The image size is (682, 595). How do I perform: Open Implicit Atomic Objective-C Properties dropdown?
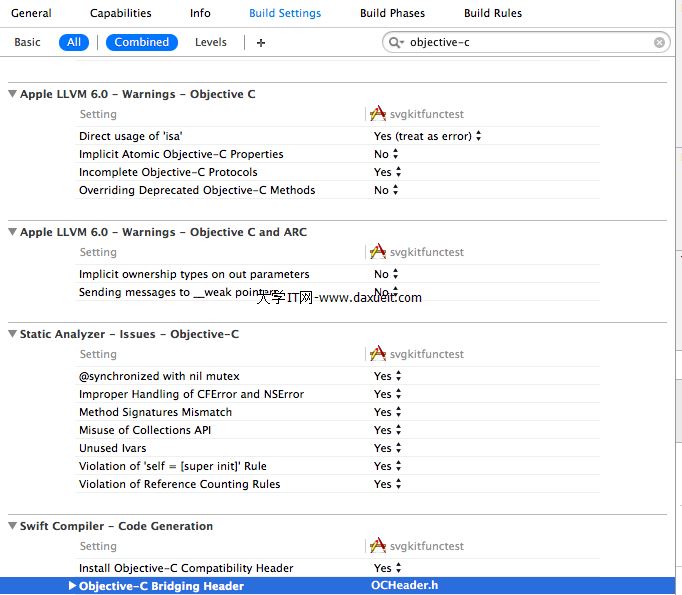386,154
